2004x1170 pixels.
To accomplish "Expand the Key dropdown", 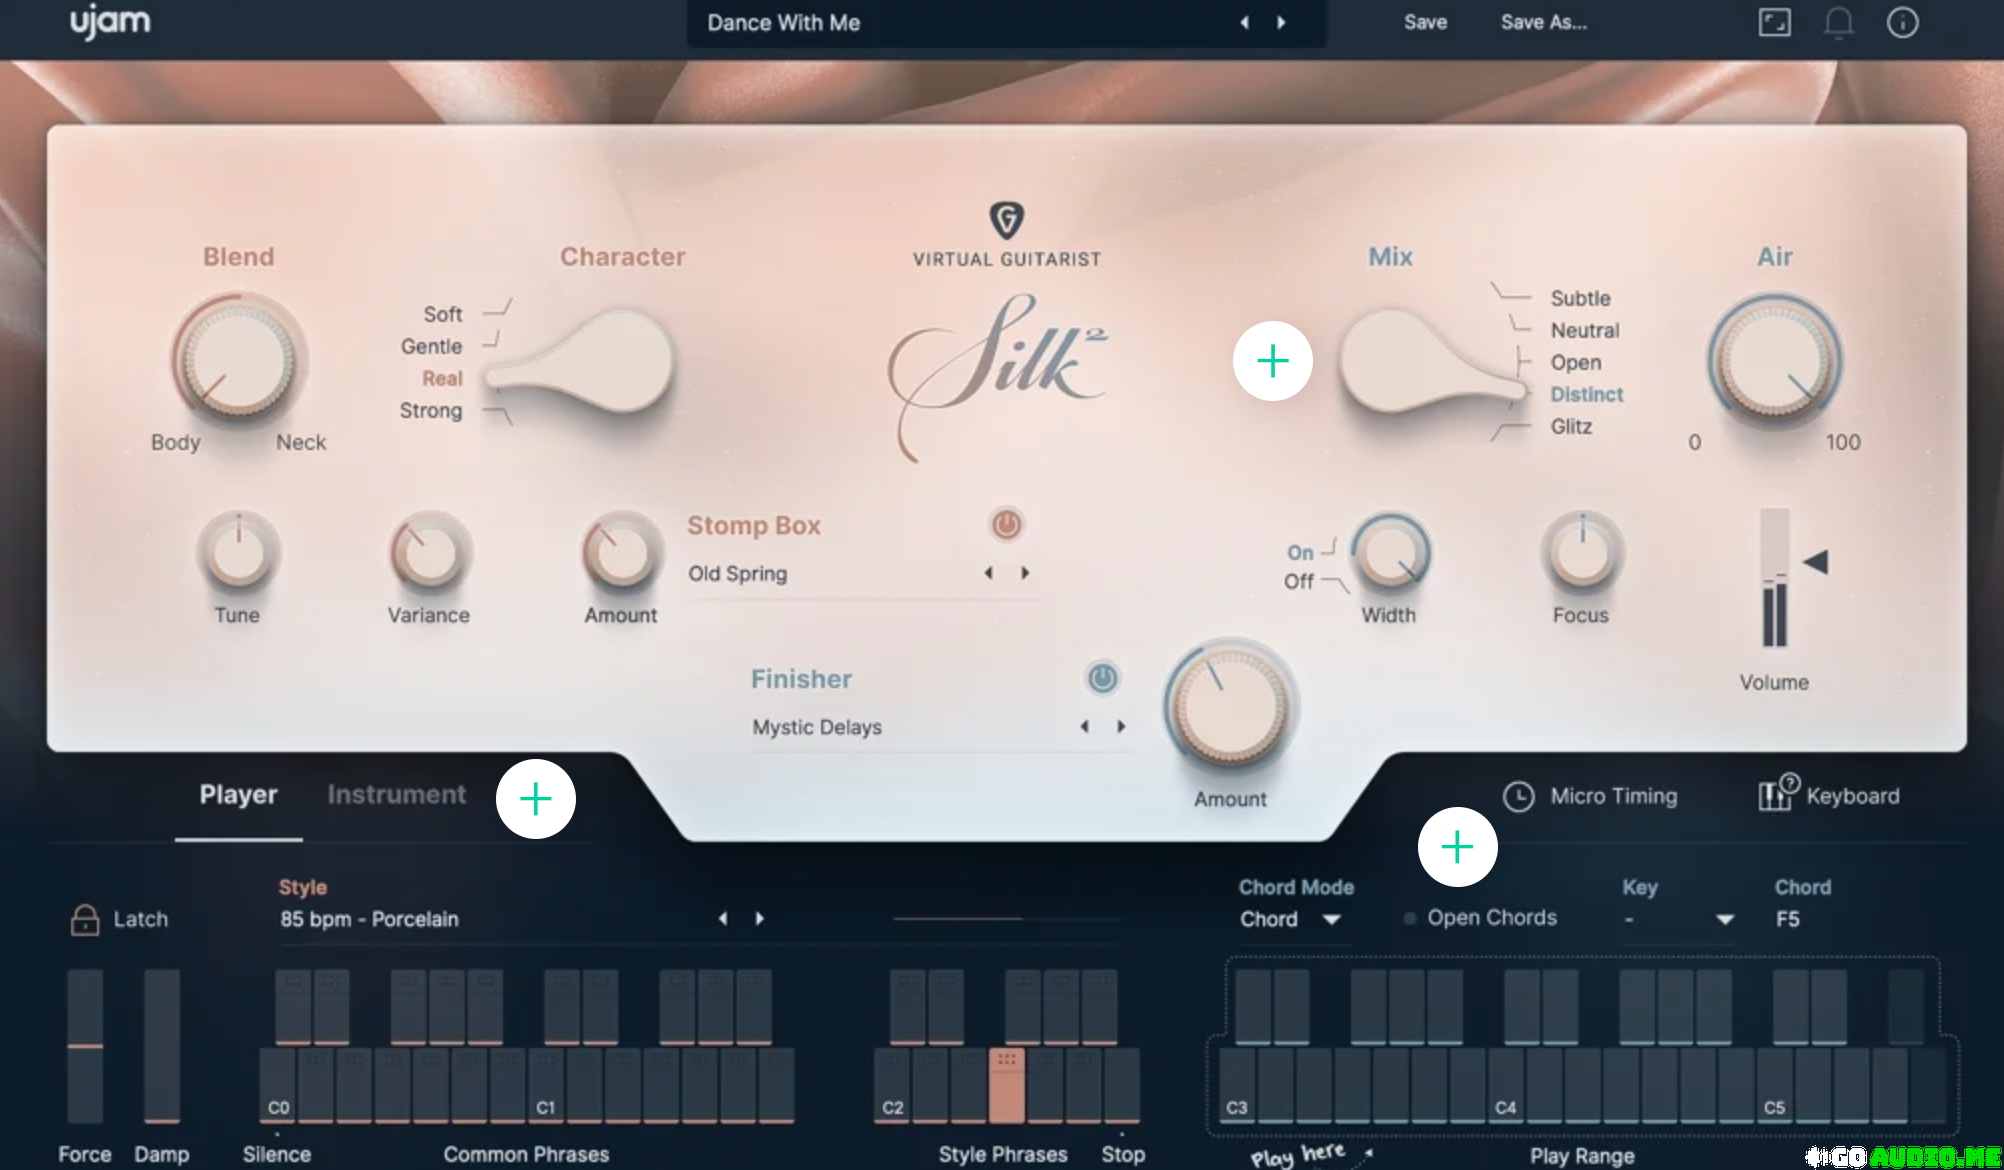I will click(1678, 919).
